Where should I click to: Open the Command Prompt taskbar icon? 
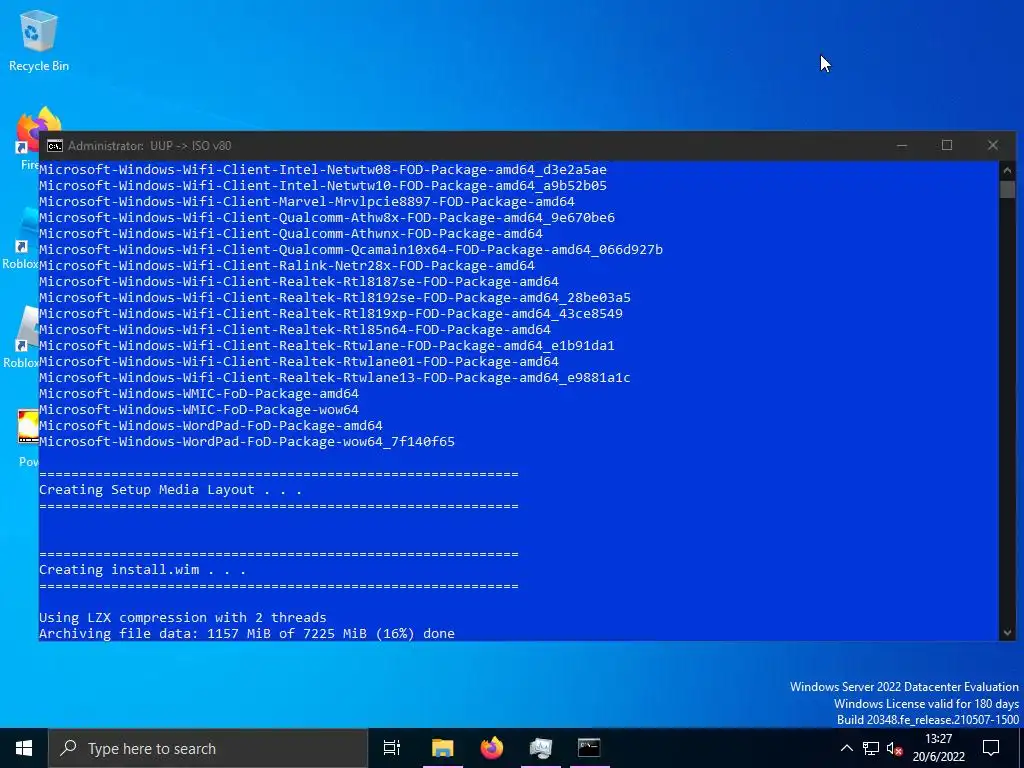click(x=589, y=748)
